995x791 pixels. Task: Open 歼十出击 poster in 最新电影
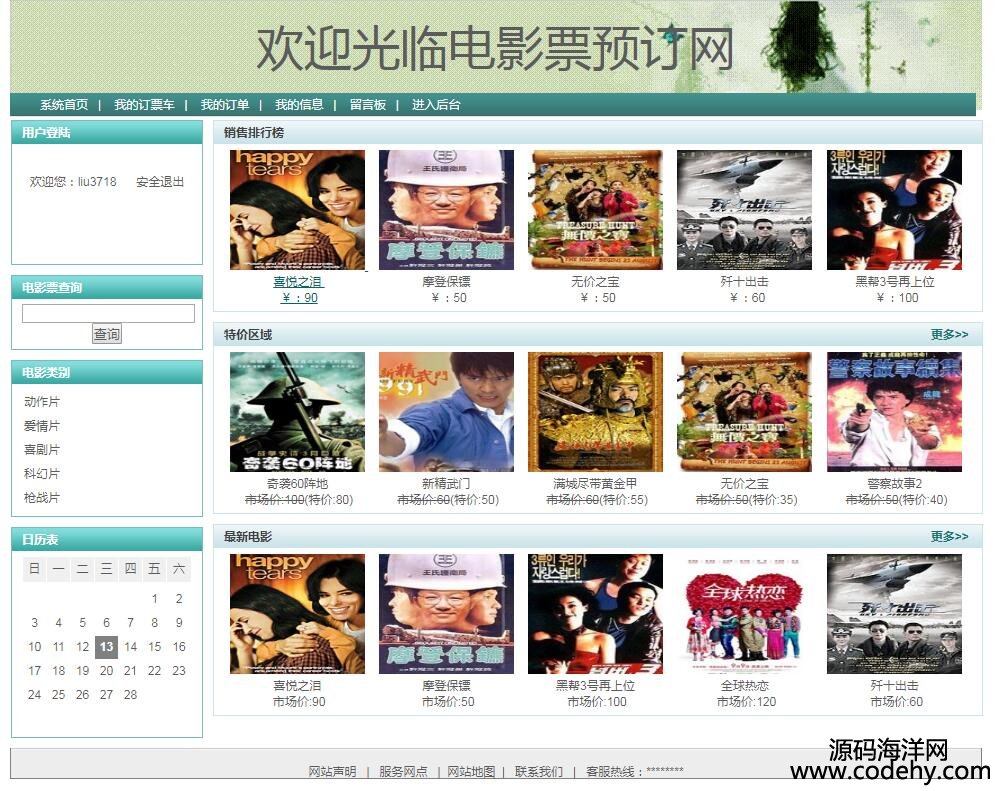(894, 614)
